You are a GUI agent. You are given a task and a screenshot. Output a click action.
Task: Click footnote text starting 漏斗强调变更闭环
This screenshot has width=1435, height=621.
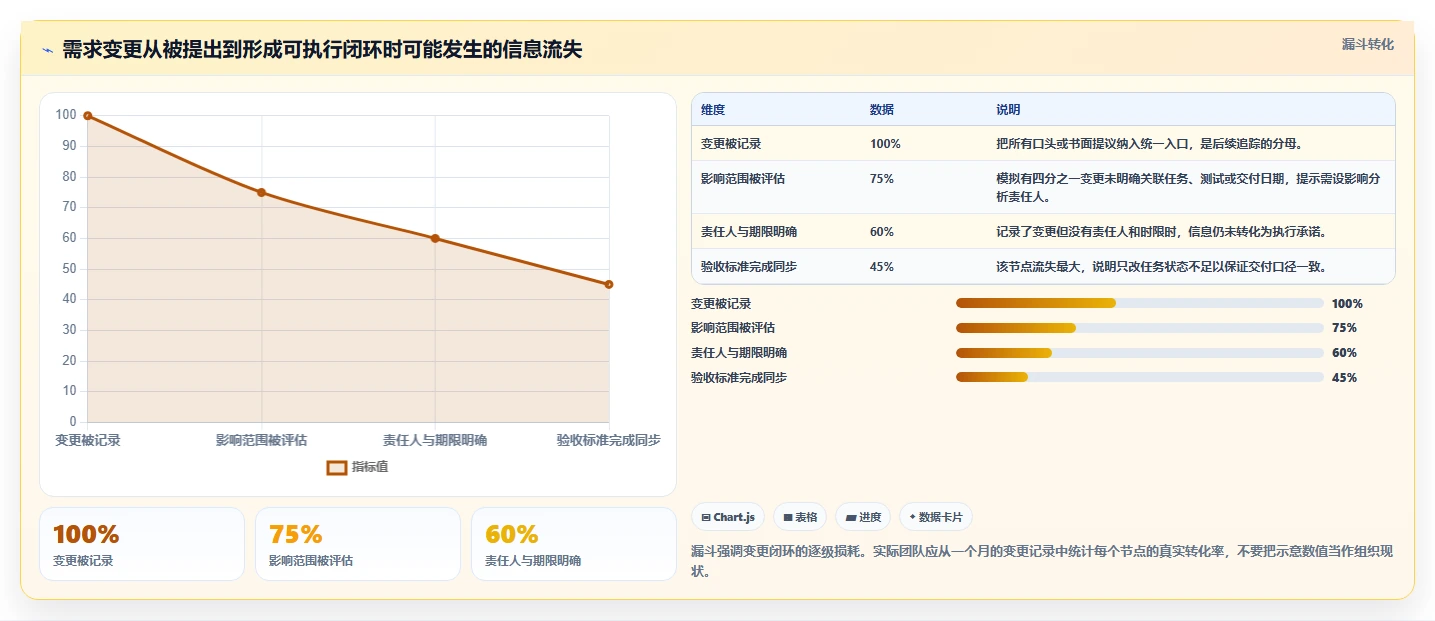click(x=1042, y=561)
